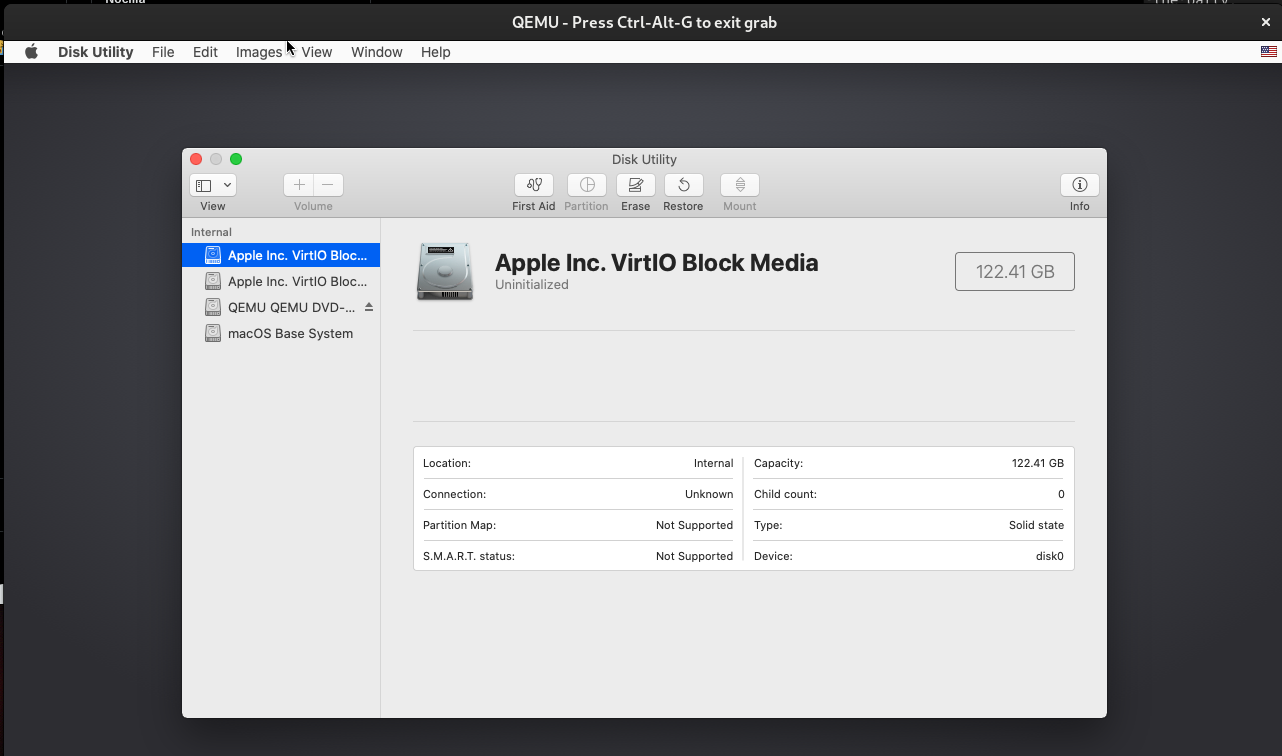1282x756 pixels.
Task: Eject the QEMU DVD drive
Action: pos(369,307)
